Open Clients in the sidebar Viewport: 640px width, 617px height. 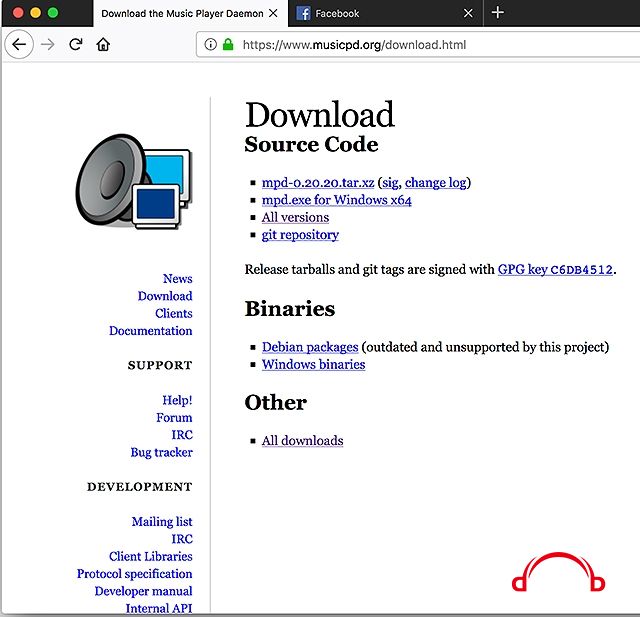[173, 313]
